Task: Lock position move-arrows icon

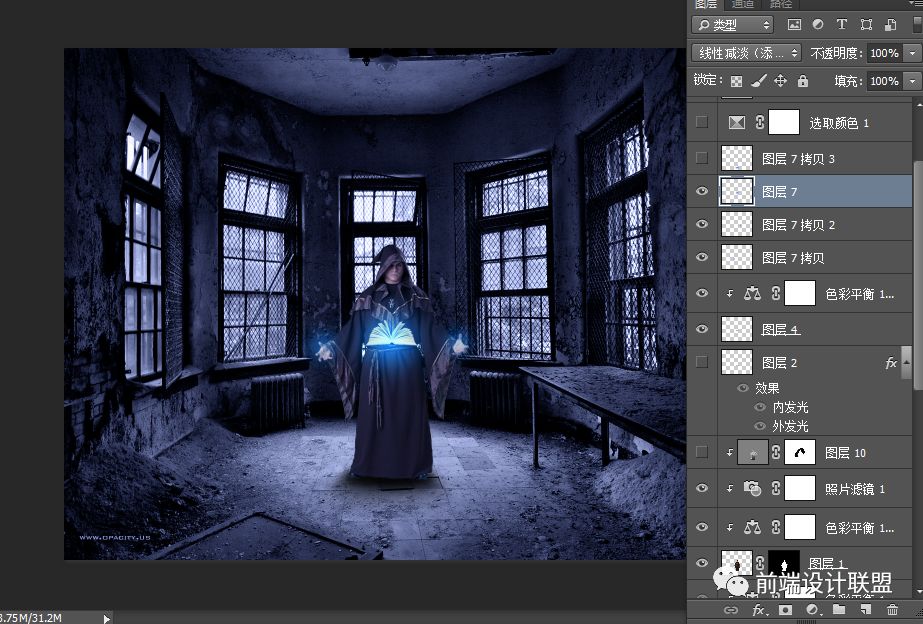Action: 781,81
